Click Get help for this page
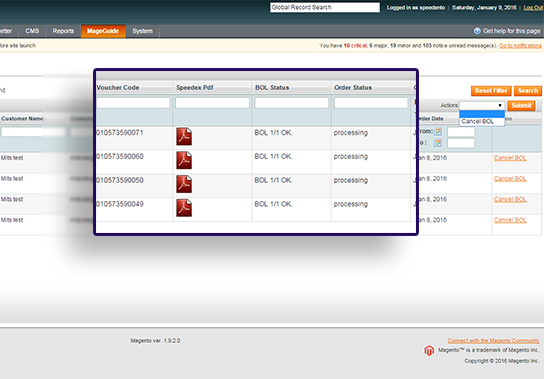Viewport: 544px width, 379px height. (x=511, y=31)
